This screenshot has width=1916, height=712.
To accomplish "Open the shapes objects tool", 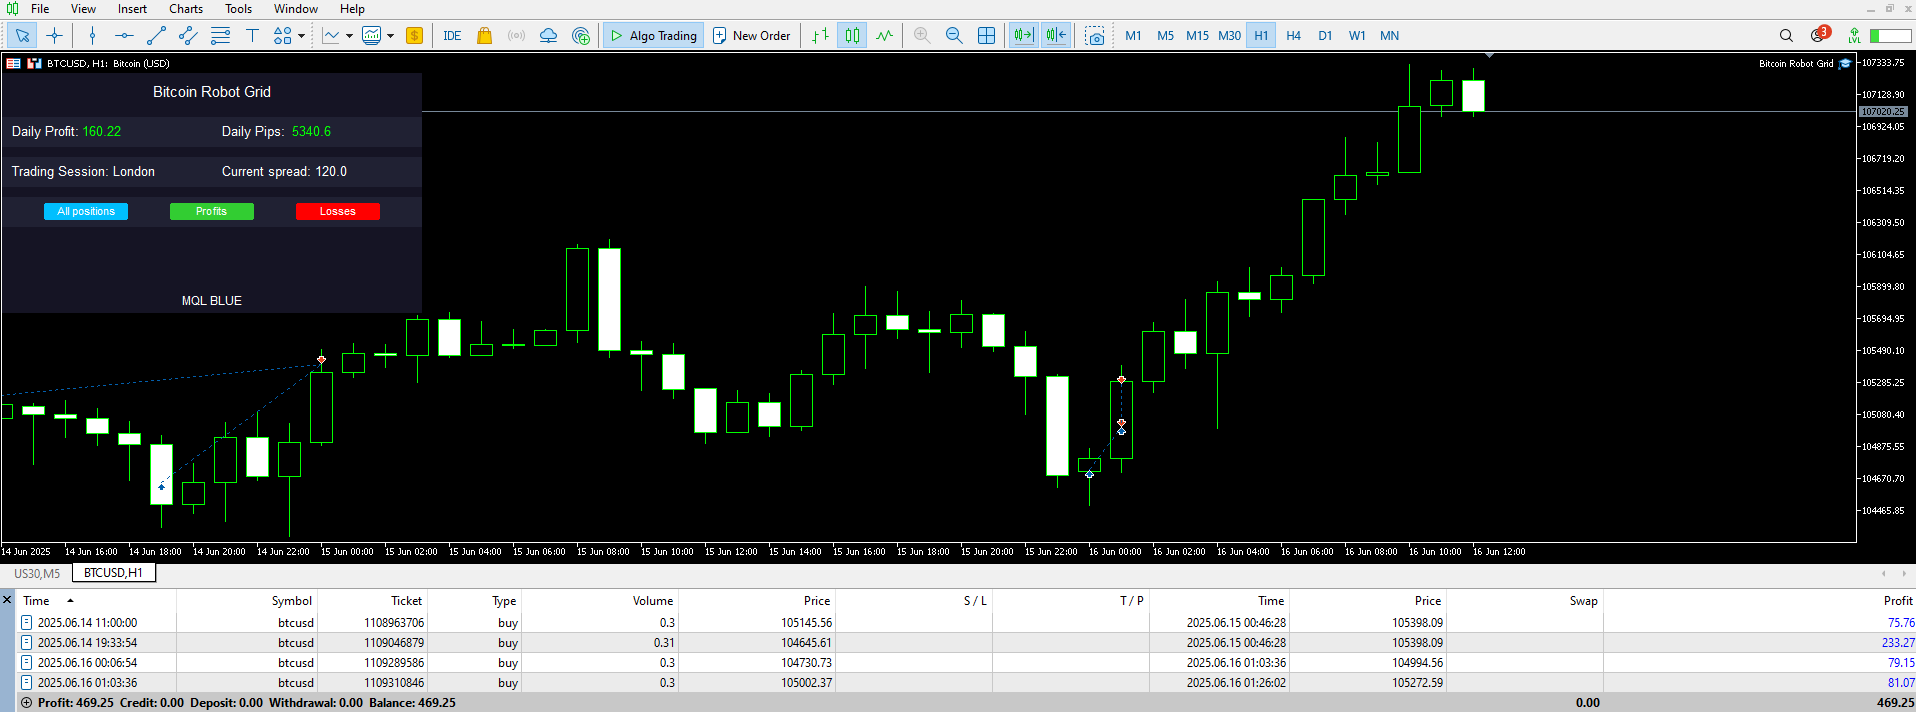I will coord(283,36).
